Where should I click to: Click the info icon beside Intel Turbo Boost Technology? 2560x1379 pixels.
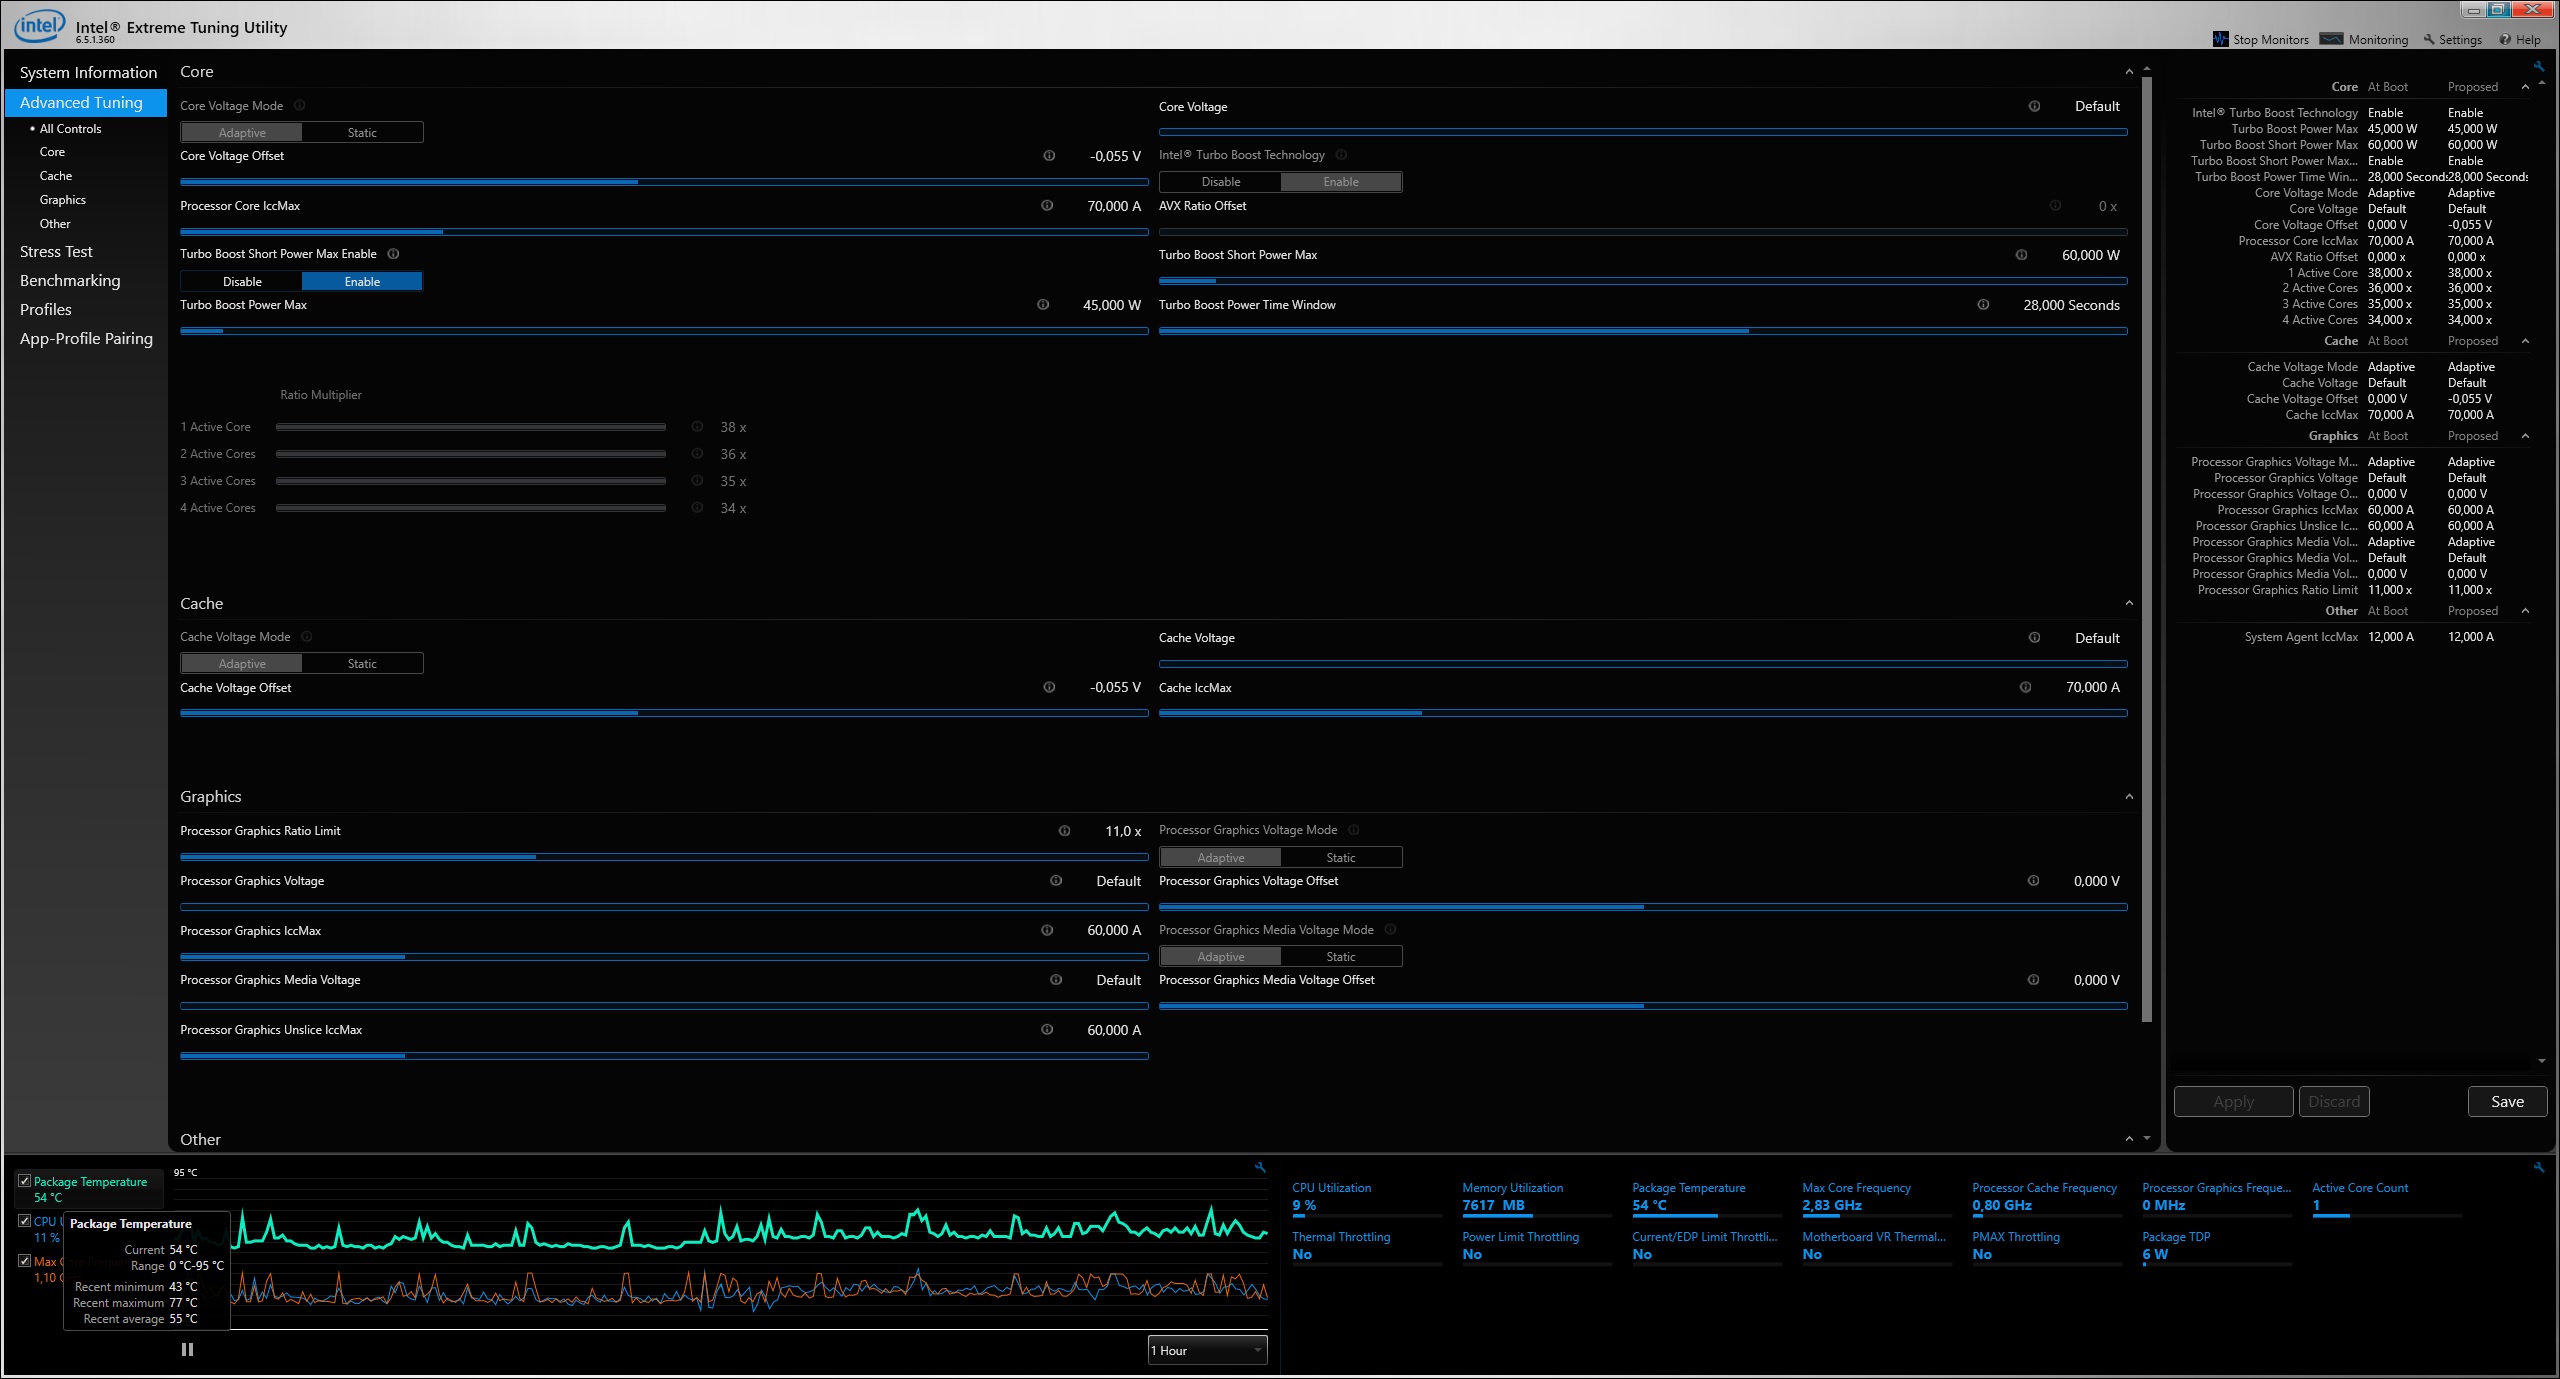point(1341,155)
